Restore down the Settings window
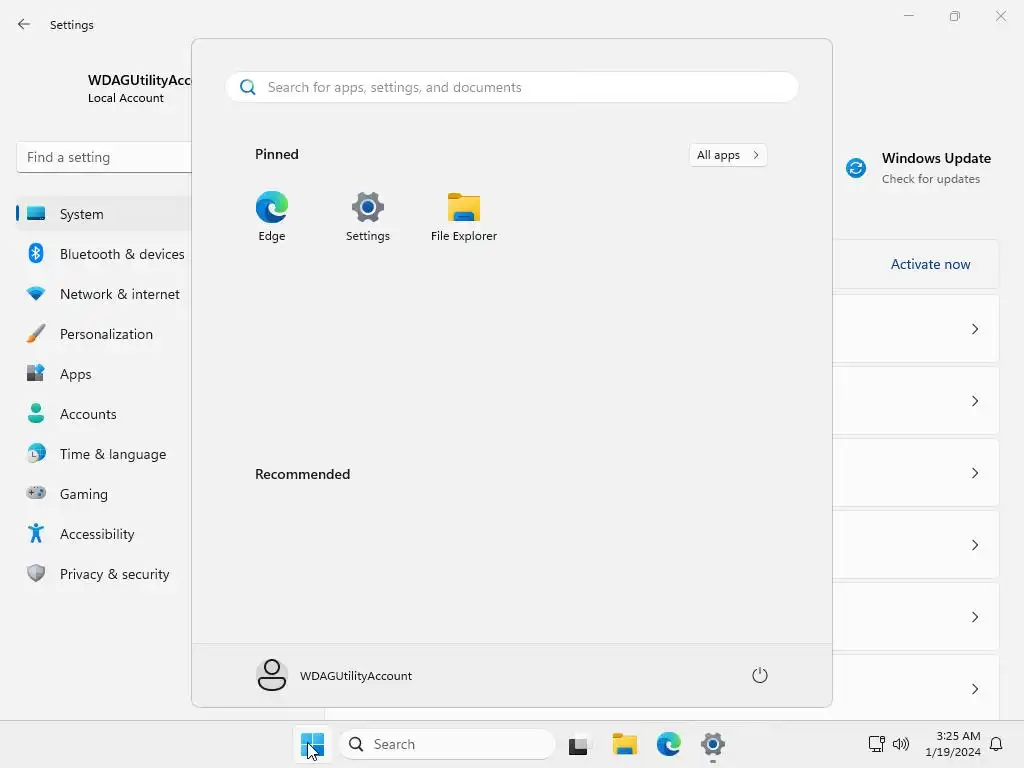Image resolution: width=1024 pixels, height=768 pixels. point(954,16)
